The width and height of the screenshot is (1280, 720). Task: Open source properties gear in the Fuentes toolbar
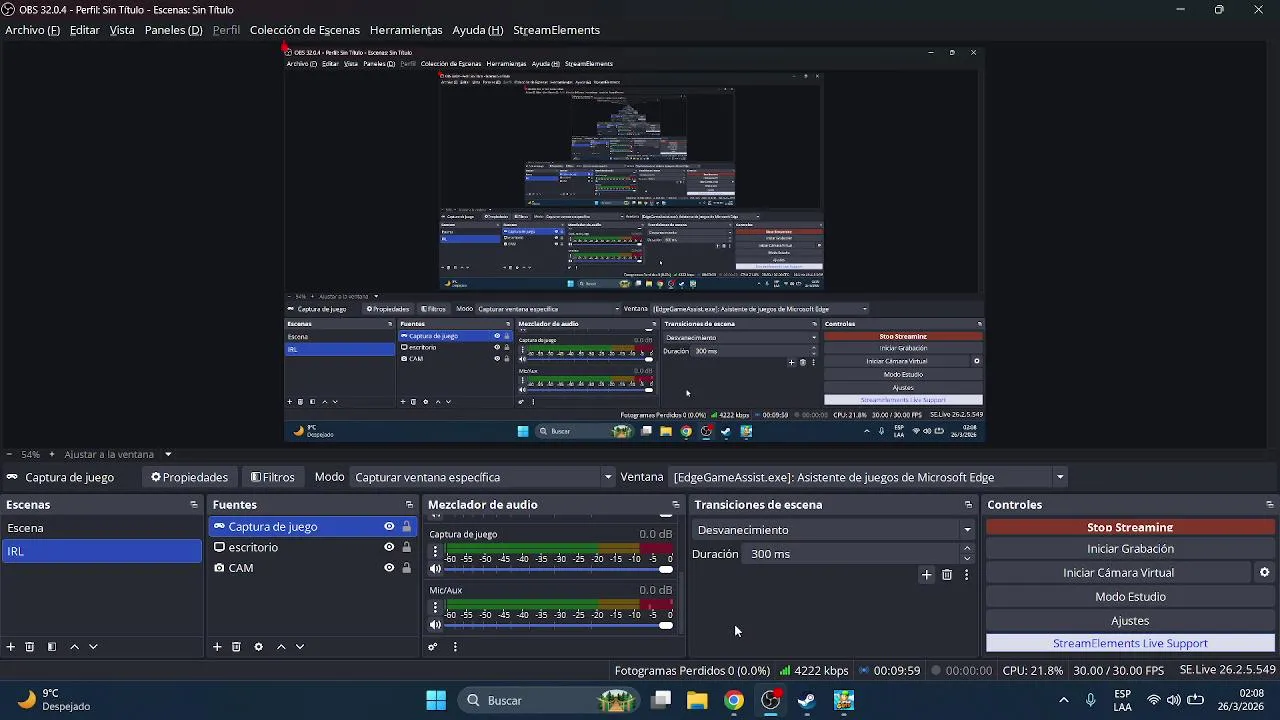point(258,647)
